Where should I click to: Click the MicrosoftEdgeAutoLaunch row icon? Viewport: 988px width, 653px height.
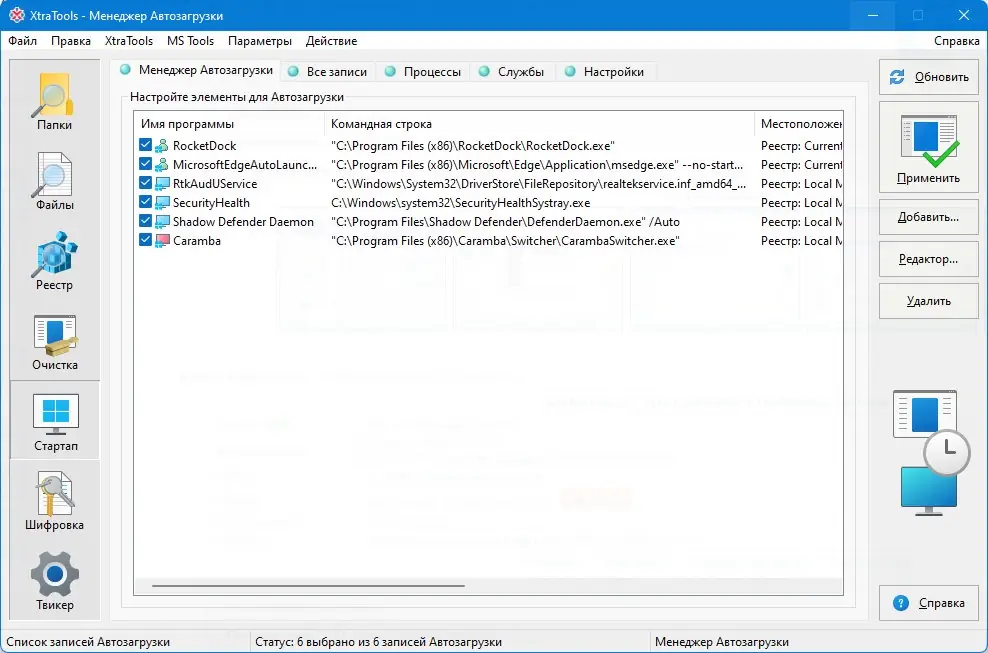pyautogui.click(x=162, y=165)
